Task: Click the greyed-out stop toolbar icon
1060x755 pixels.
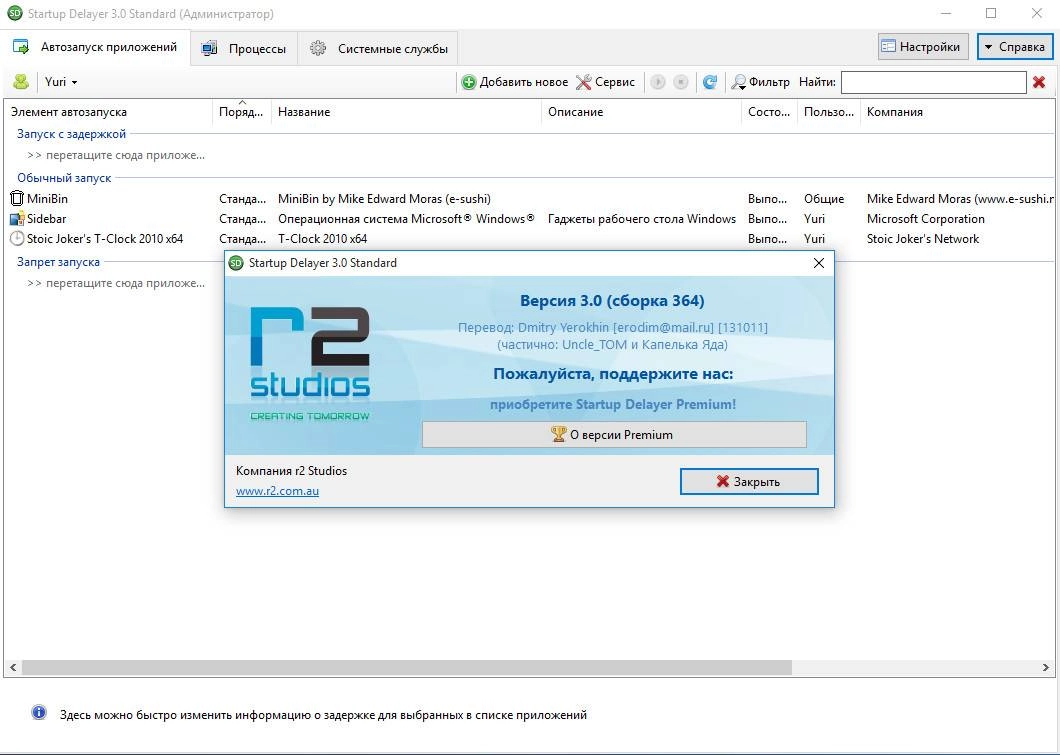Action: tap(681, 82)
